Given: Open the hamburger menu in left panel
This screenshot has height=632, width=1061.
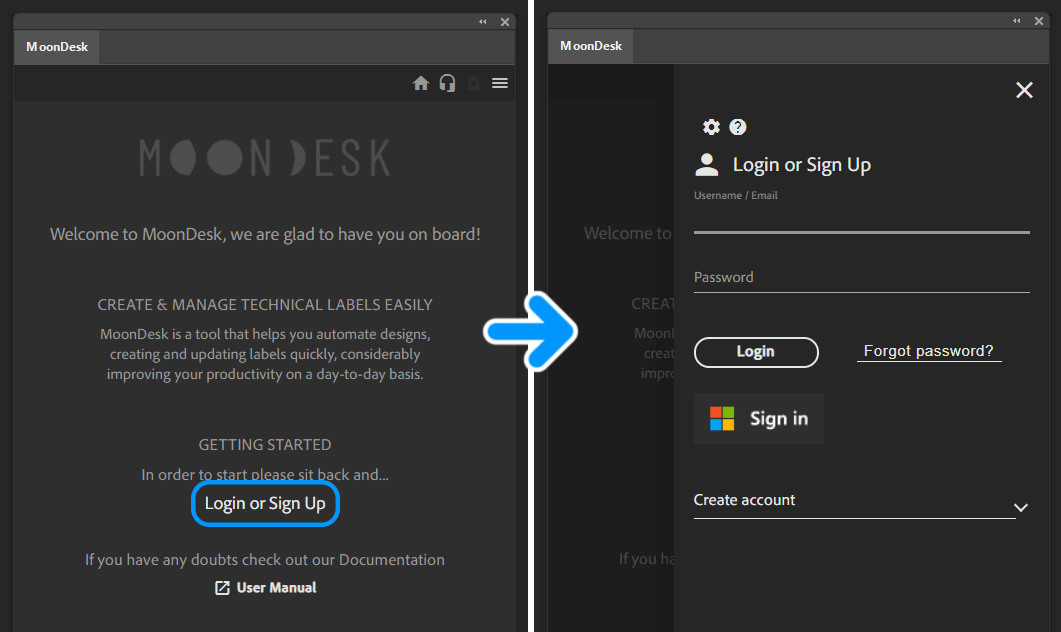Looking at the screenshot, I should (500, 83).
